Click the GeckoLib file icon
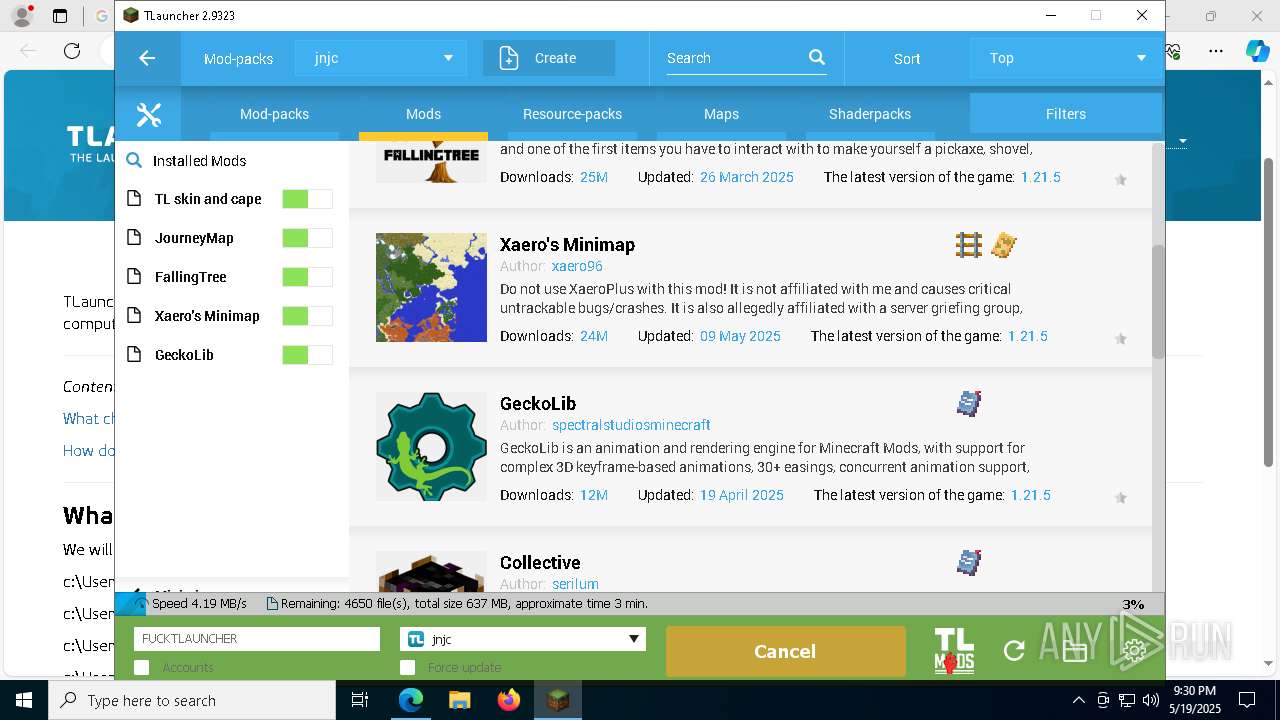The height and width of the screenshot is (720, 1280). 134,355
